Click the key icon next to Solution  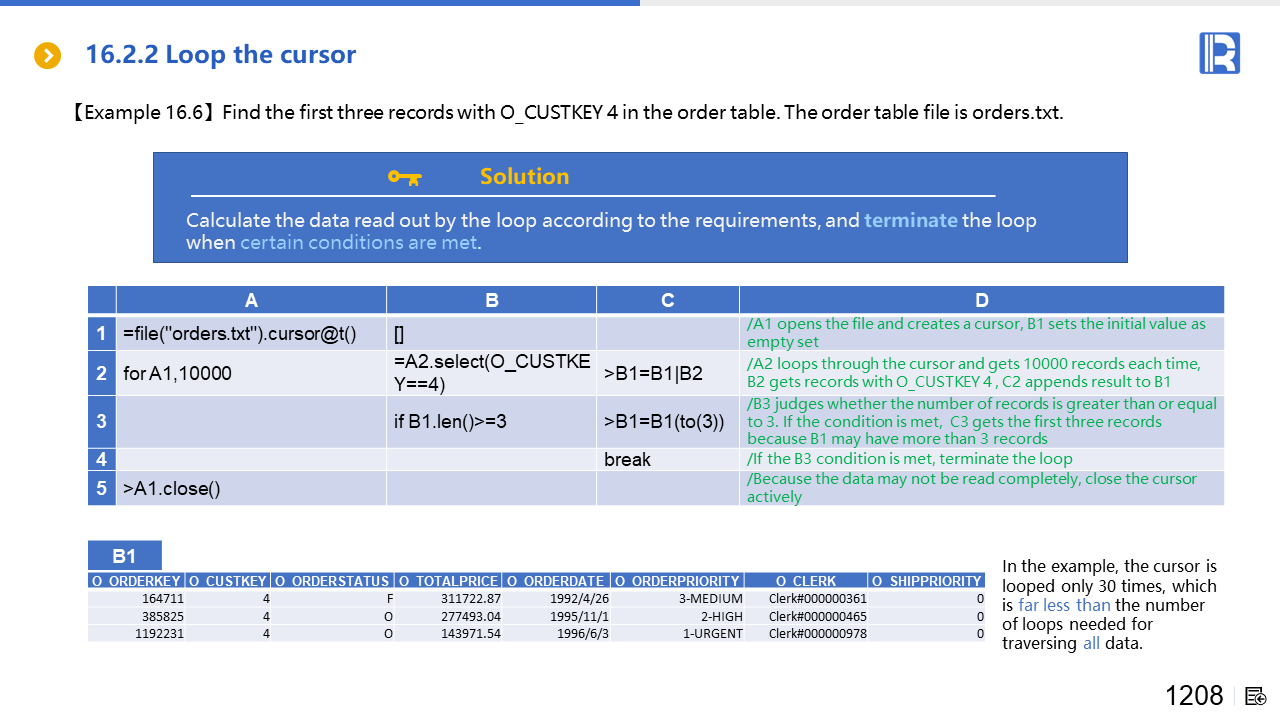(x=405, y=177)
